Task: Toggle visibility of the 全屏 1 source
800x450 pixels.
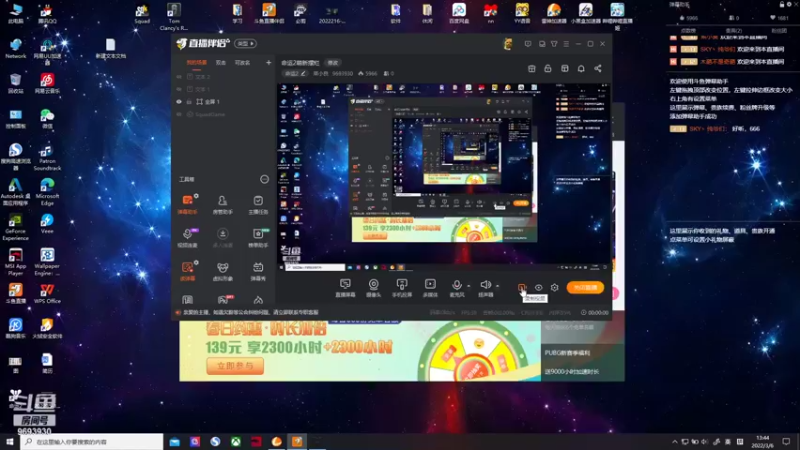Action: pyautogui.click(x=179, y=102)
